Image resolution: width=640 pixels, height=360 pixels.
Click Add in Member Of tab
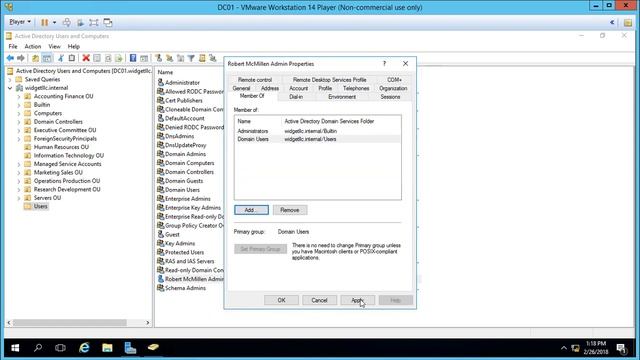tap(251, 210)
